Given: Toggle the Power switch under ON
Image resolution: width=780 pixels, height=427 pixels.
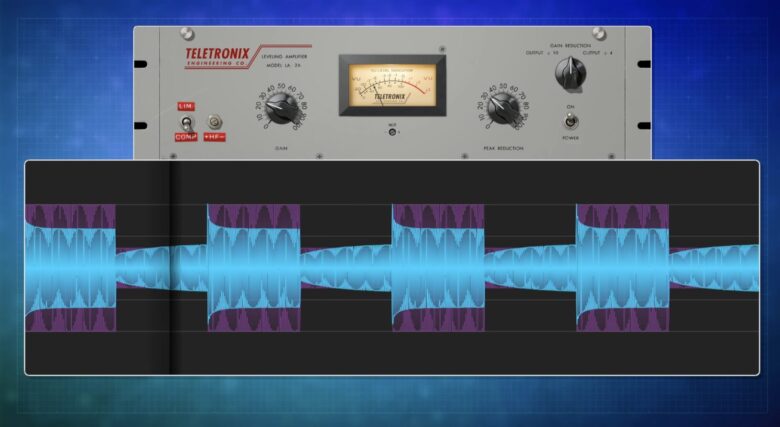Looking at the screenshot, I should (x=571, y=121).
